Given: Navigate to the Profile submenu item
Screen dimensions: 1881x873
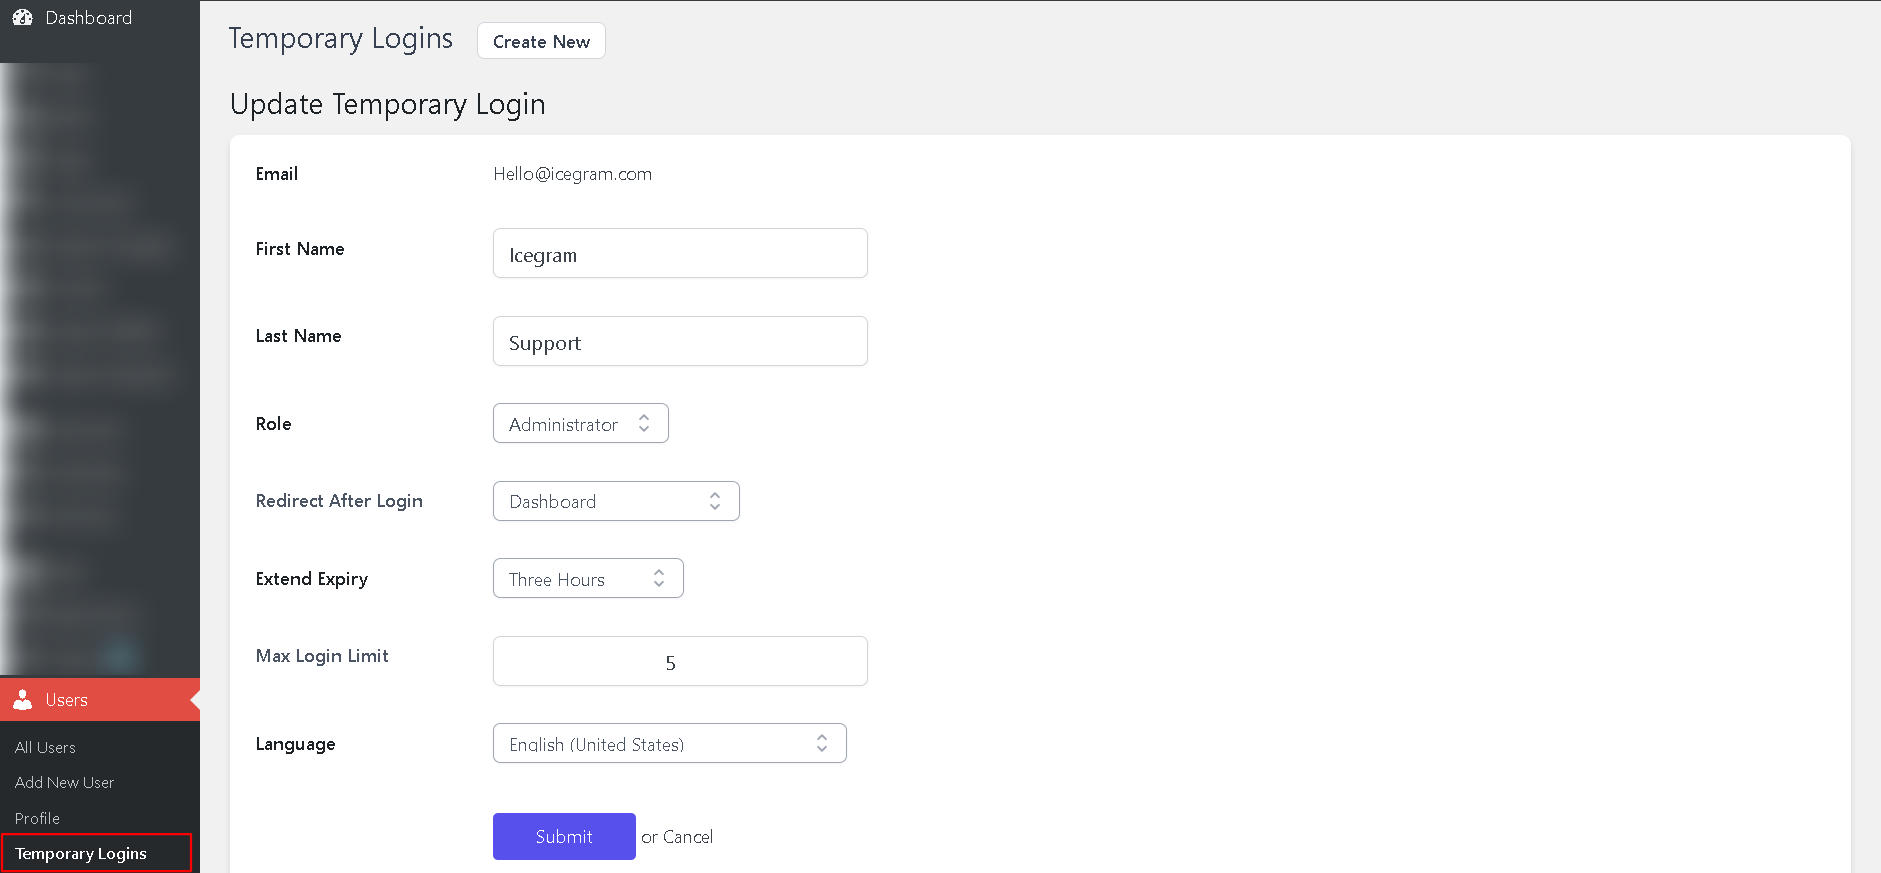Looking at the screenshot, I should 37,819.
